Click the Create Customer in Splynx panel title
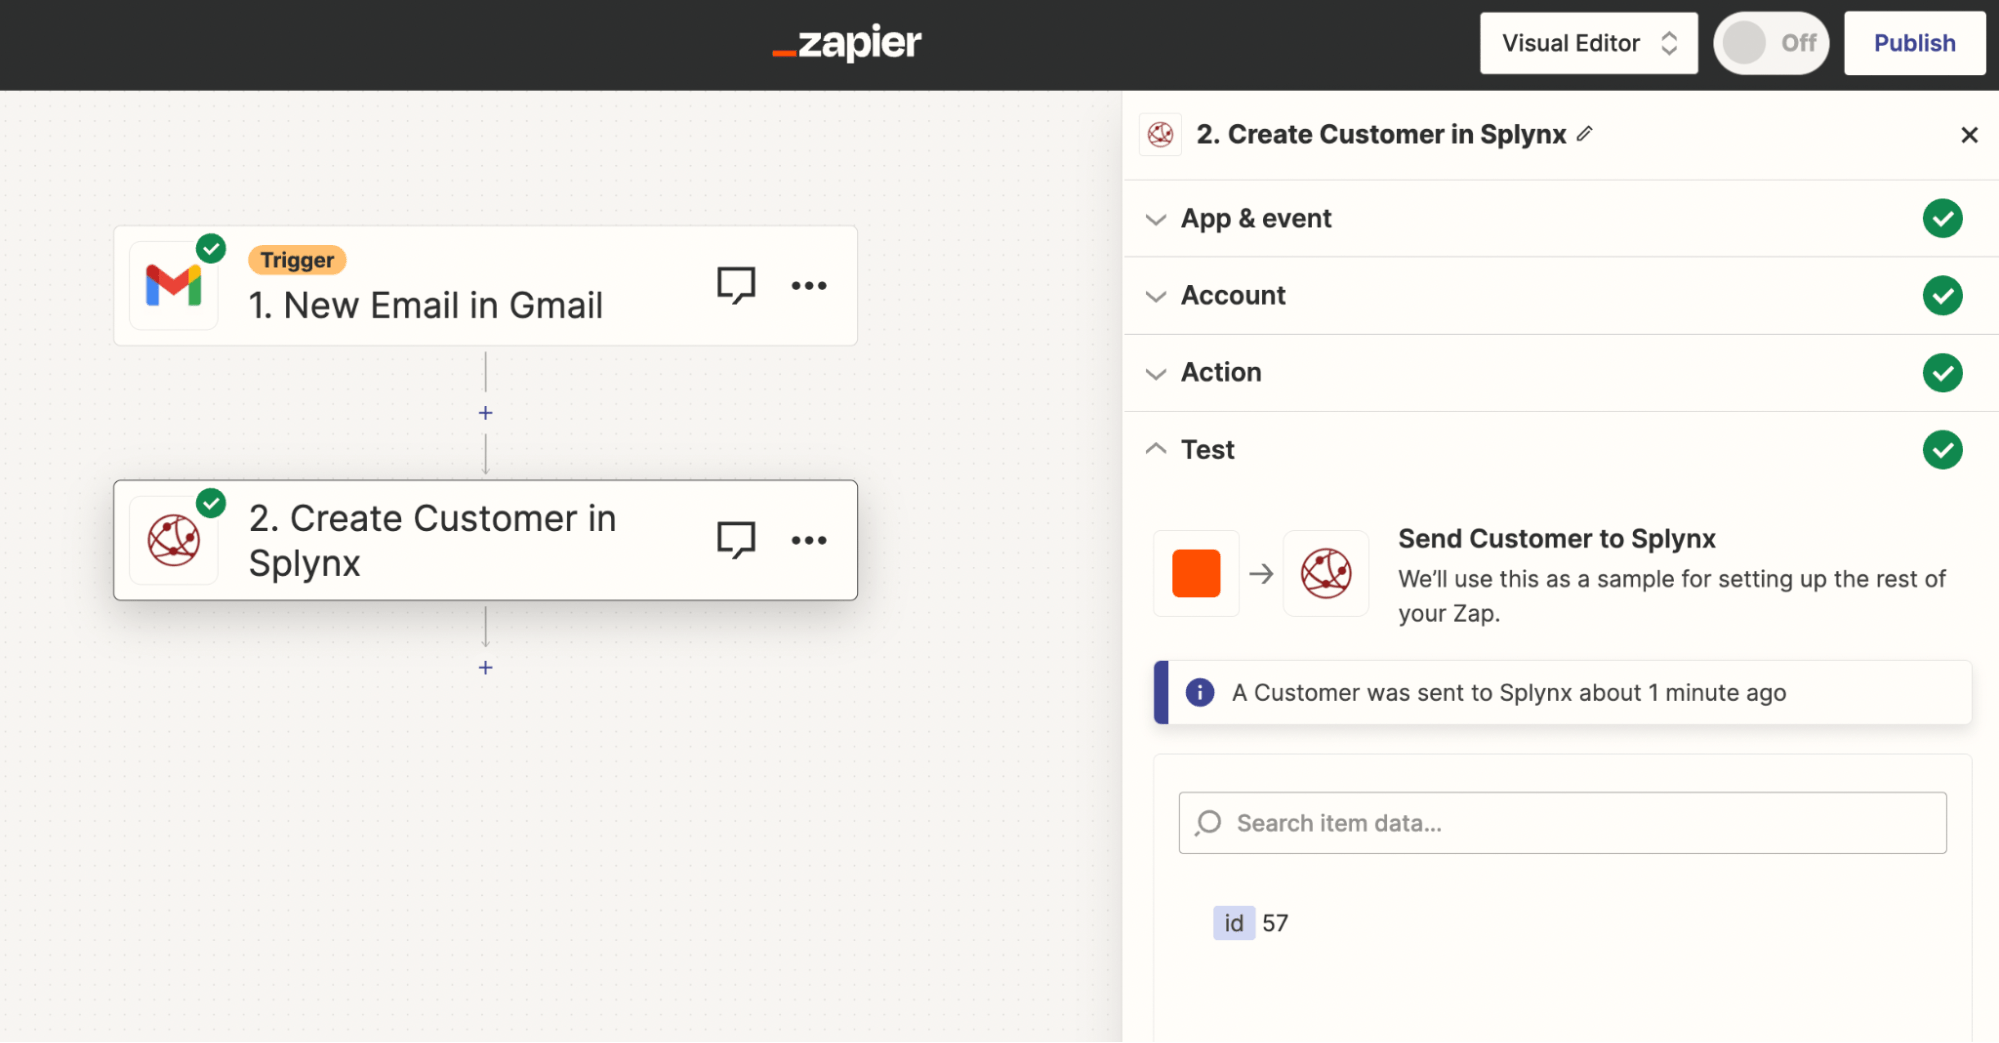The width and height of the screenshot is (1999, 1043). (1381, 134)
